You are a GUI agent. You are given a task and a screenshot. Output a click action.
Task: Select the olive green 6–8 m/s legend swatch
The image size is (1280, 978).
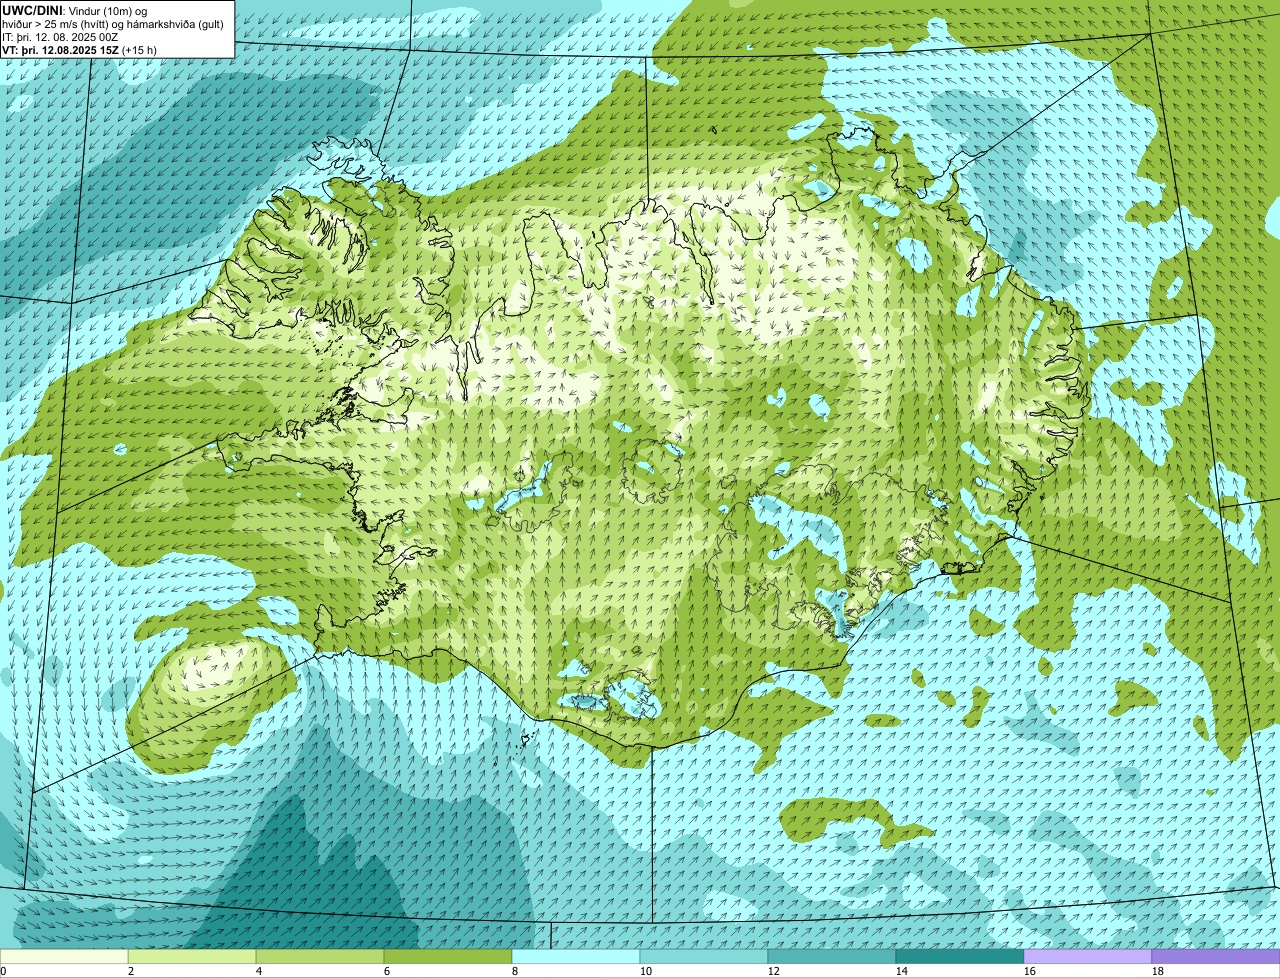click(x=448, y=956)
